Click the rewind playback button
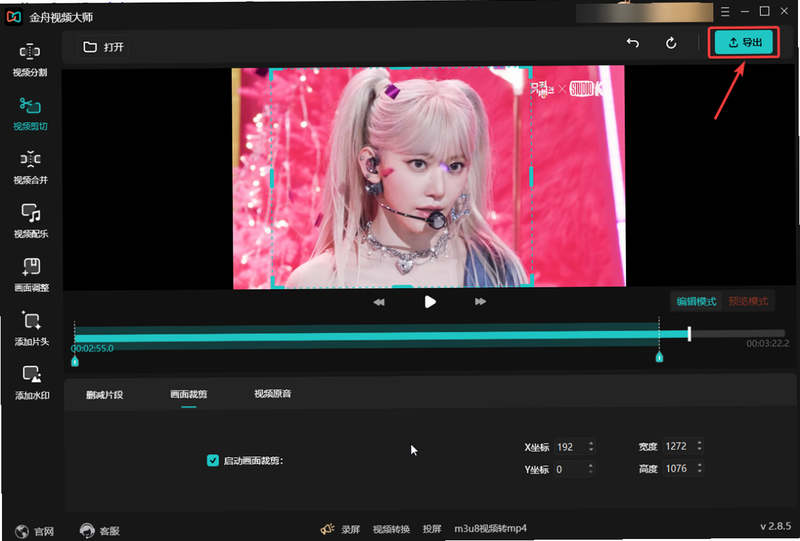800x541 pixels. [379, 302]
